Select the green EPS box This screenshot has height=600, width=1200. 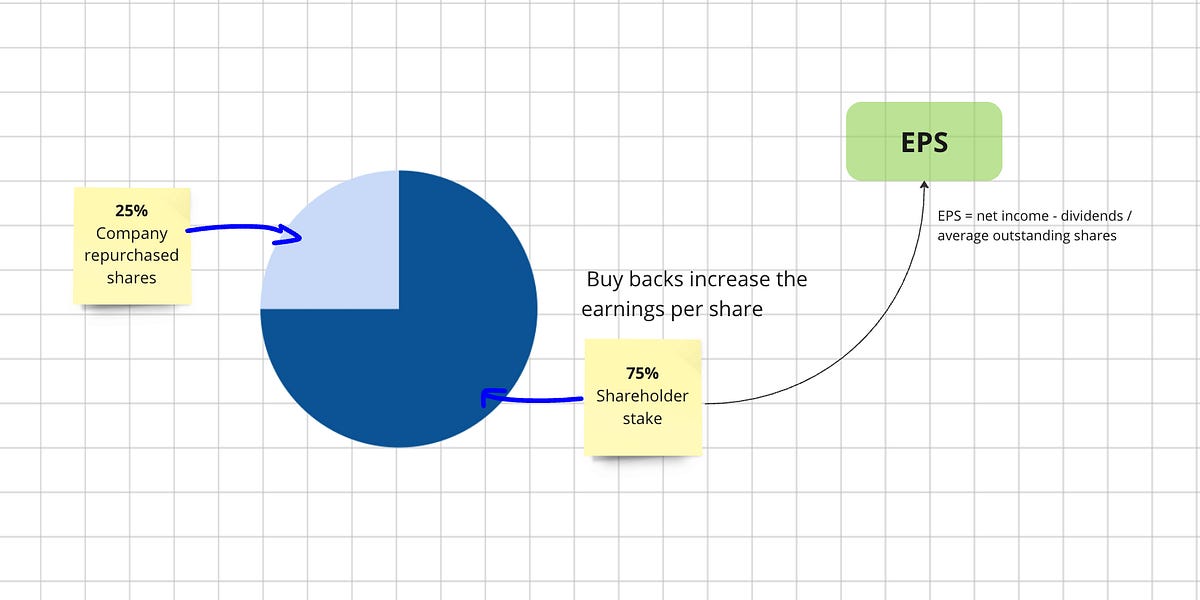(924, 141)
